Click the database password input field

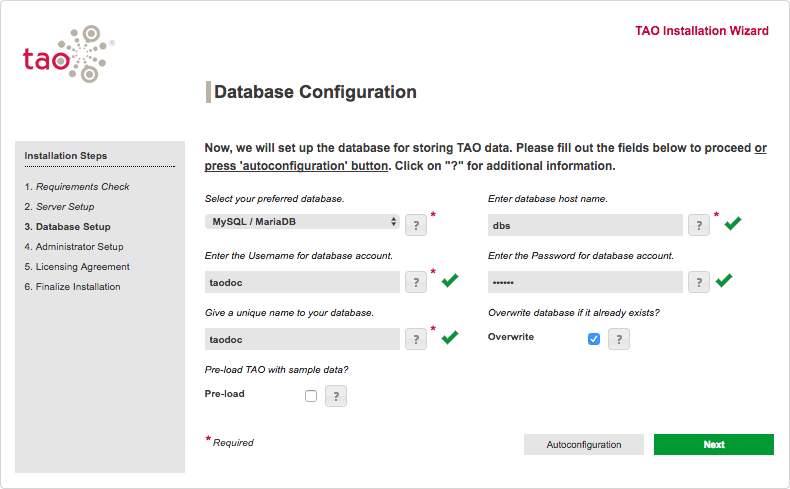click(x=585, y=282)
